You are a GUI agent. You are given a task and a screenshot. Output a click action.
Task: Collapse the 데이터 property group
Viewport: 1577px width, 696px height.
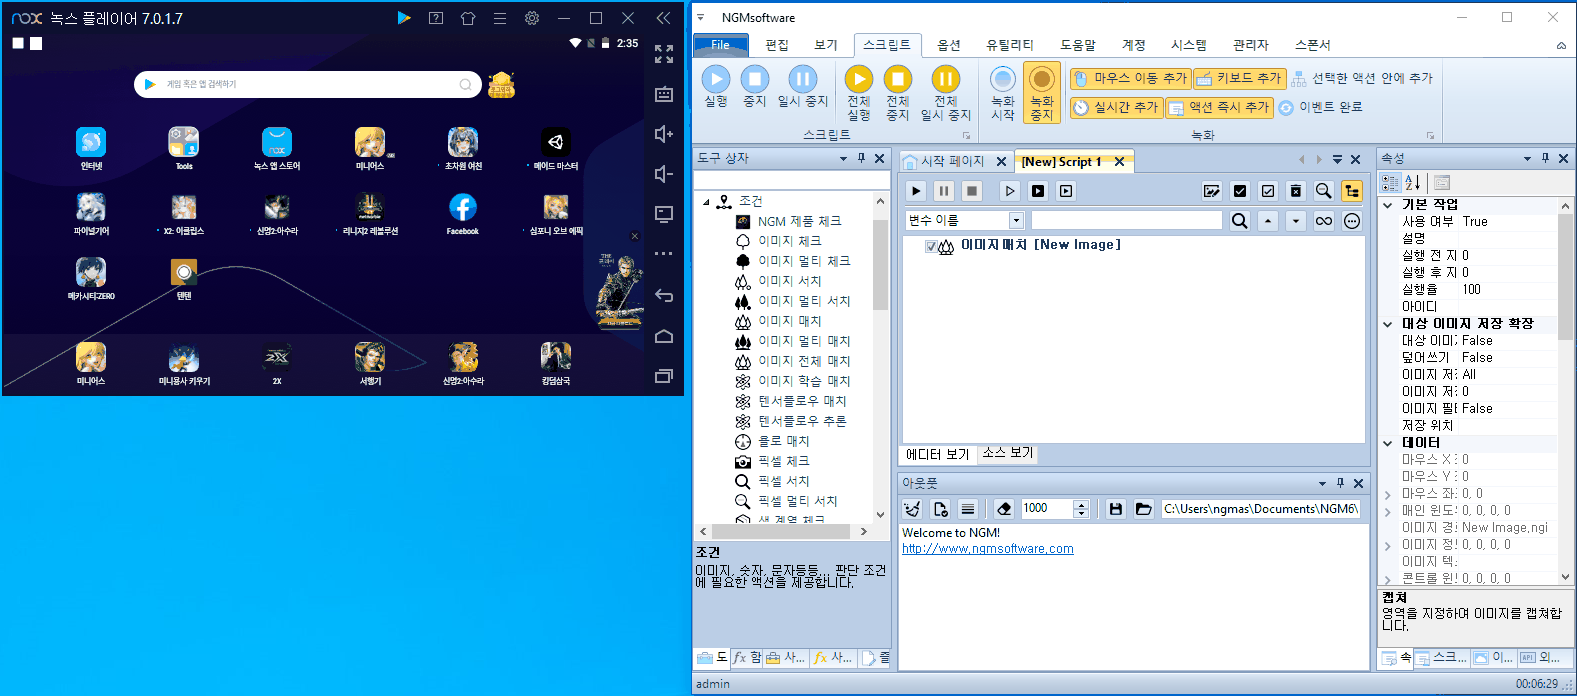tap(1388, 443)
